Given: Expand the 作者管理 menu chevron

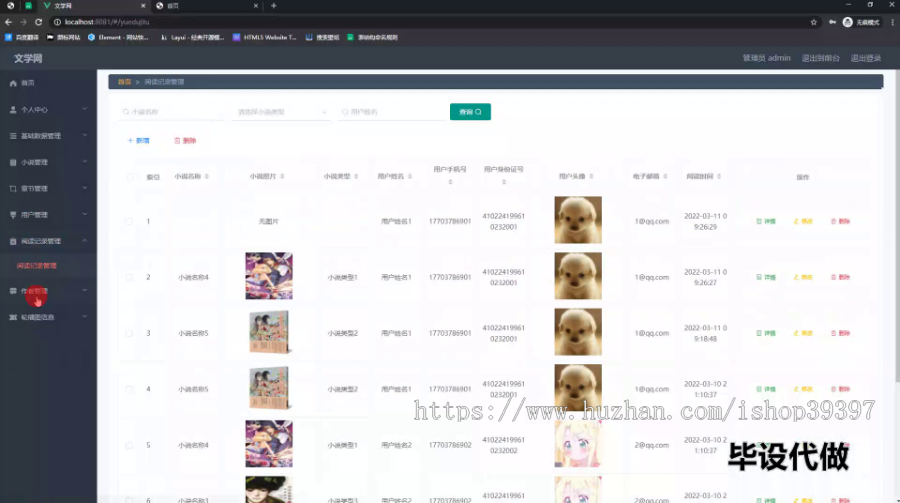Looking at the screenshot, I should [x=84, y=291].
